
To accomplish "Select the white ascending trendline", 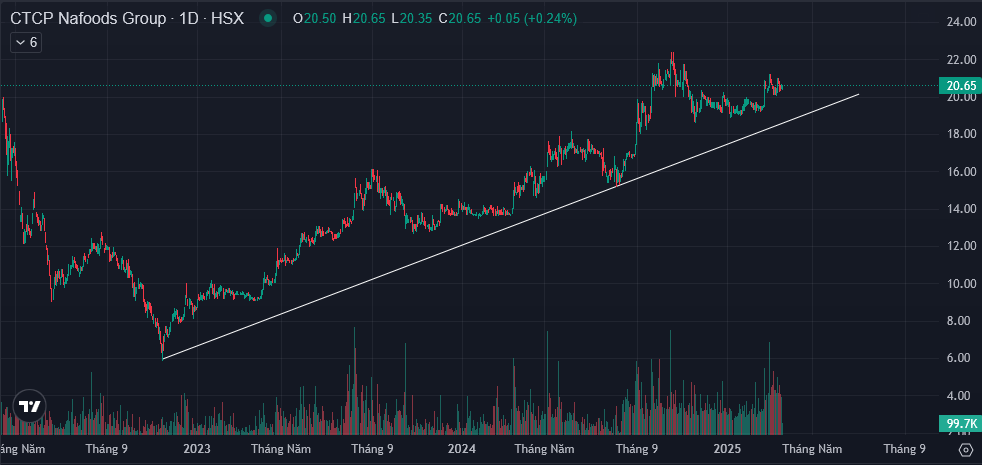I will pos(510,227).
